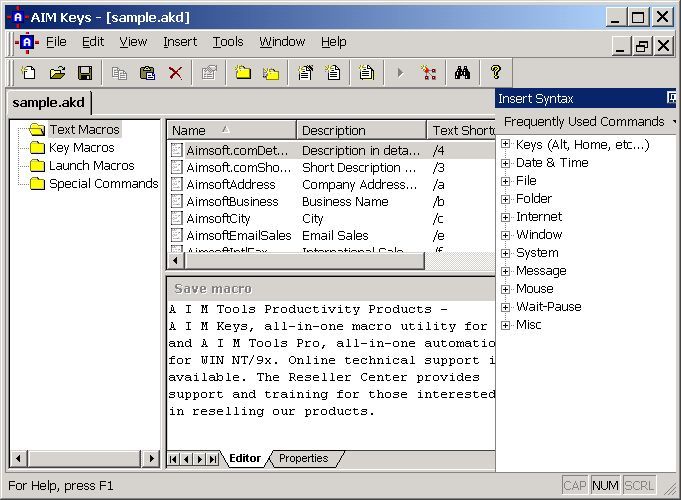Image resolution: width=681 pixels, height=500 pixels.
Task: Click the open folder with arrow toolbar icon
Action: click(271, 73)
